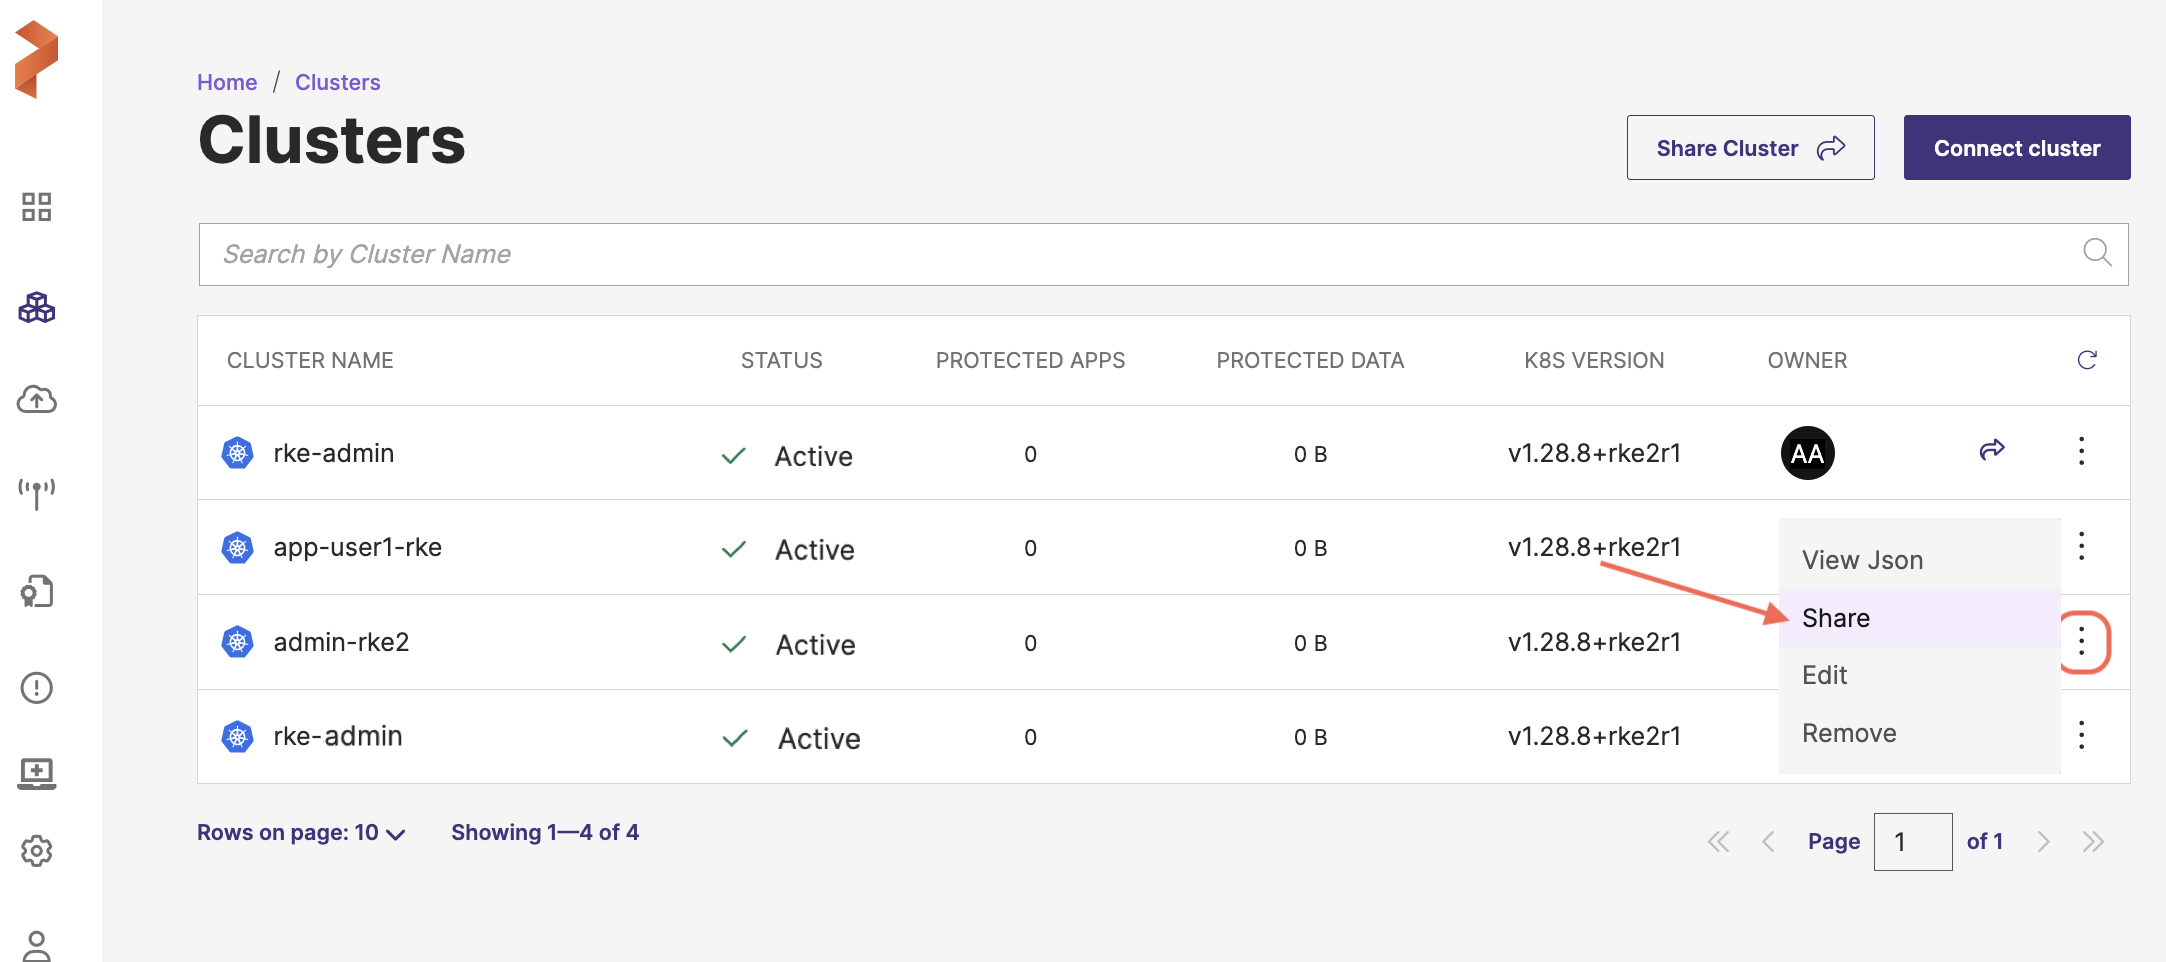Image resolution: width=2166 pixels, height=962 pixels.
Task: Click the refresh icon in table header
Action: [x=2086, y=360]
